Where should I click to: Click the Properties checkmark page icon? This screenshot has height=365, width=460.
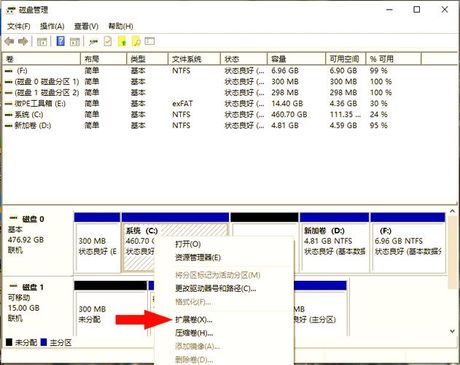click(108, 41)
